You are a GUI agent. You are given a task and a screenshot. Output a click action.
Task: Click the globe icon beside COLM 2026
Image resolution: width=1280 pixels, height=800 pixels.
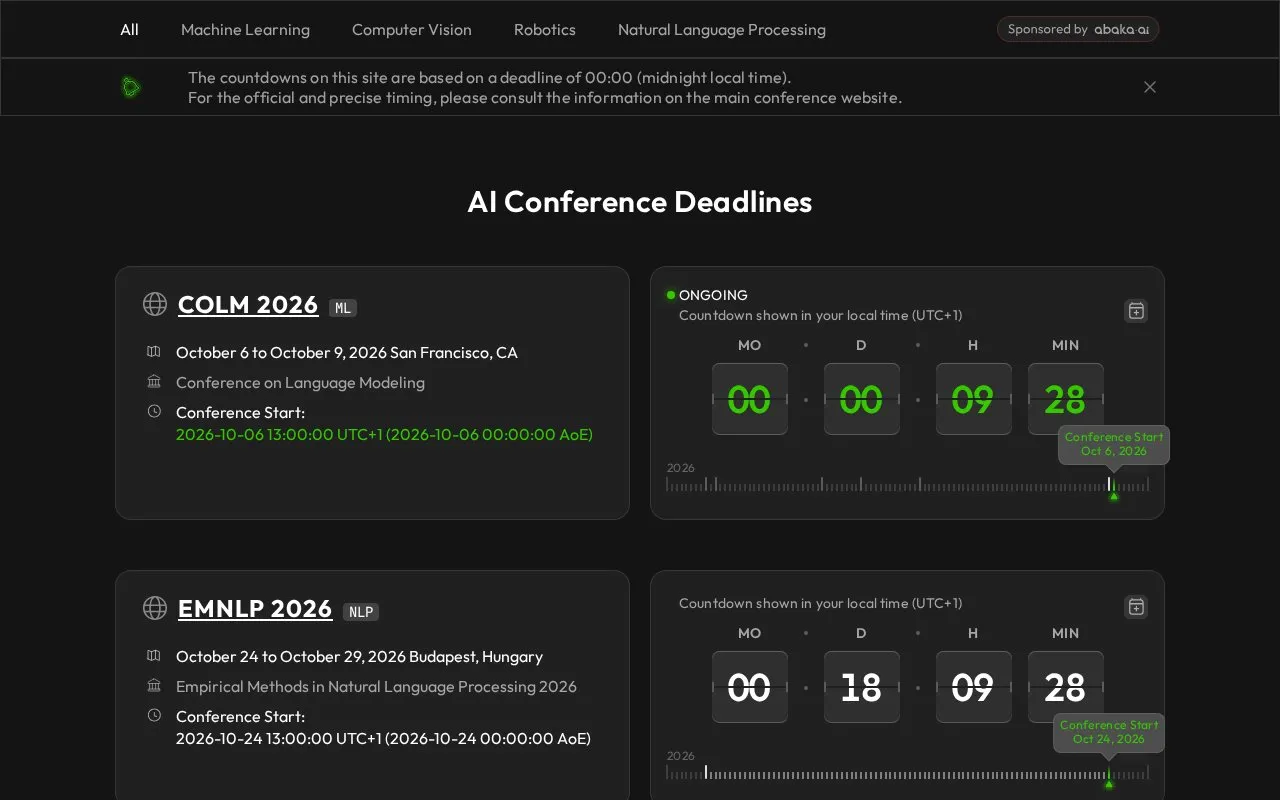click(x=155, y=304)
